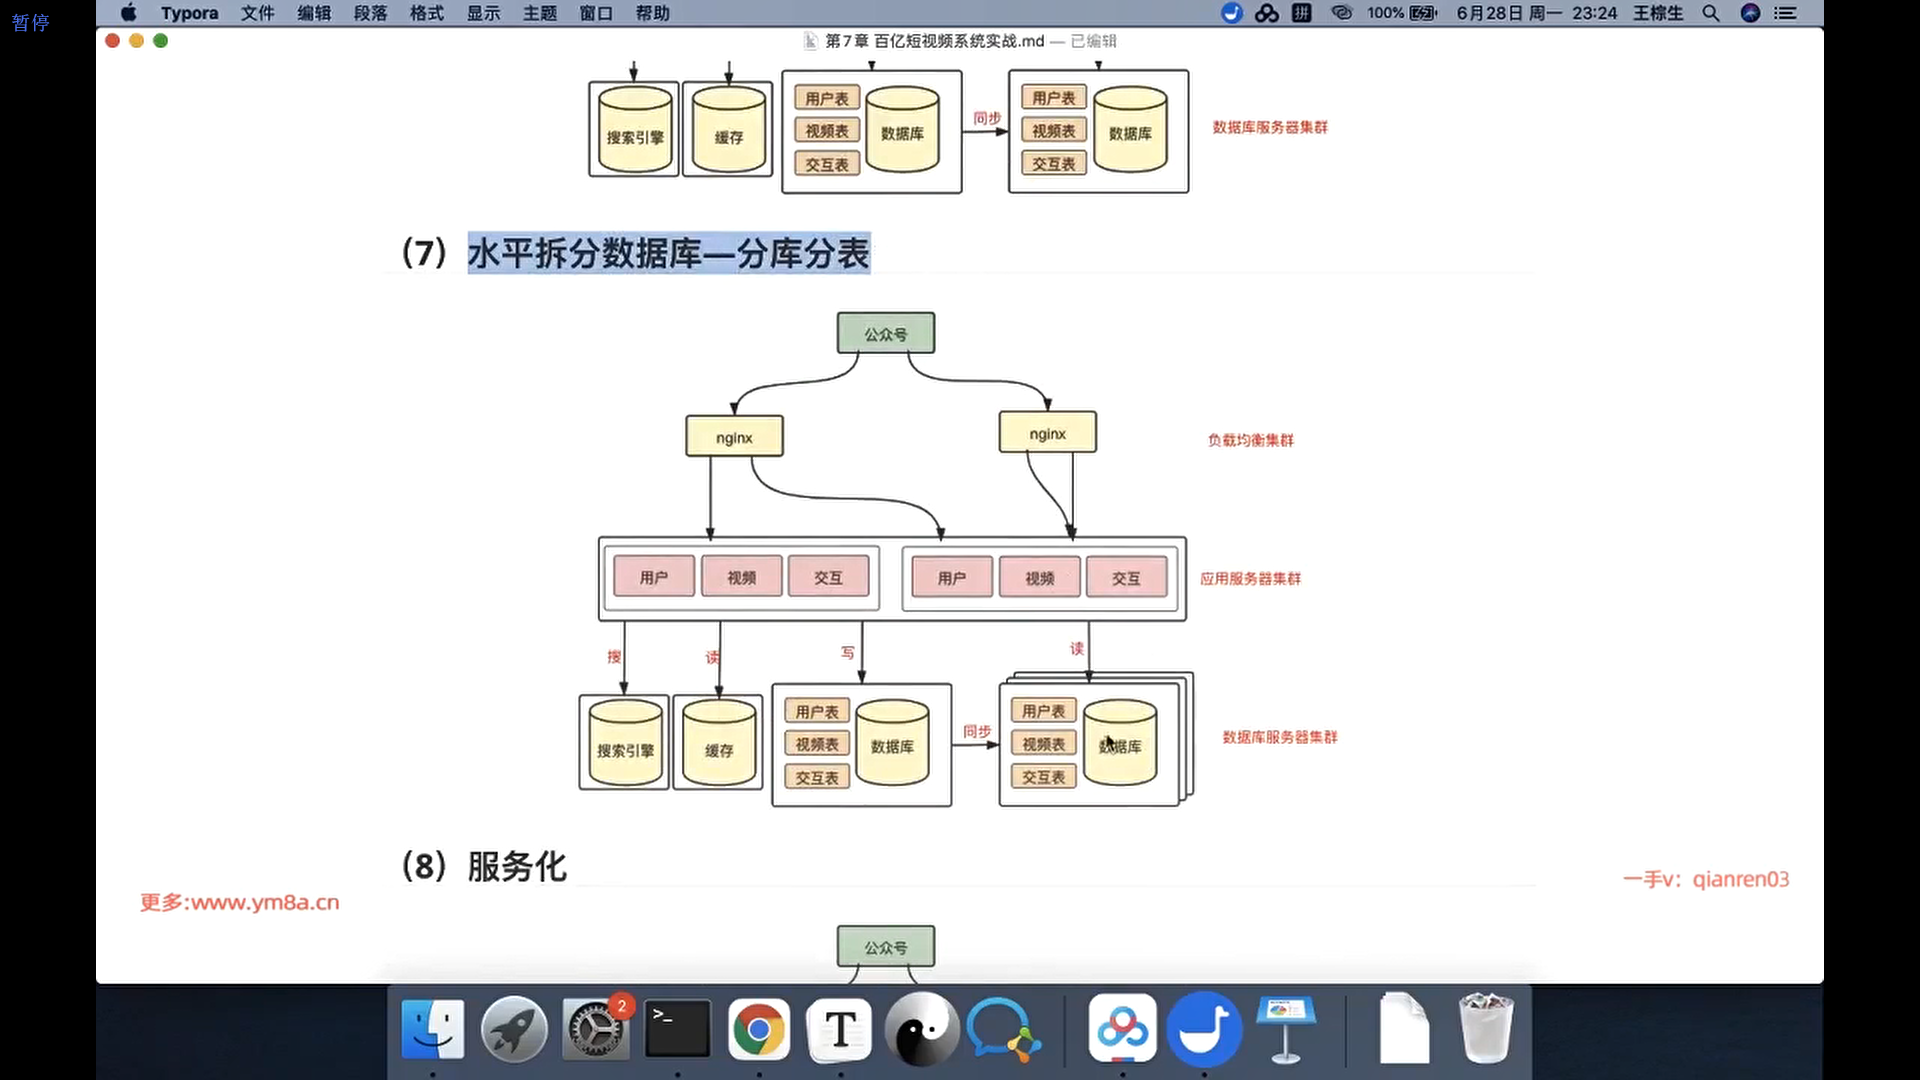Viewport: 1920px width, 1080px height.
Task: Open Notification Center list icon
Action: [1786, 13]
